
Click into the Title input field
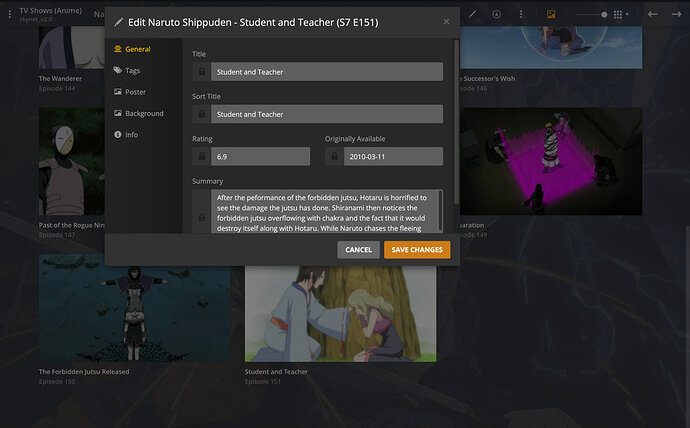pos(327,71)
